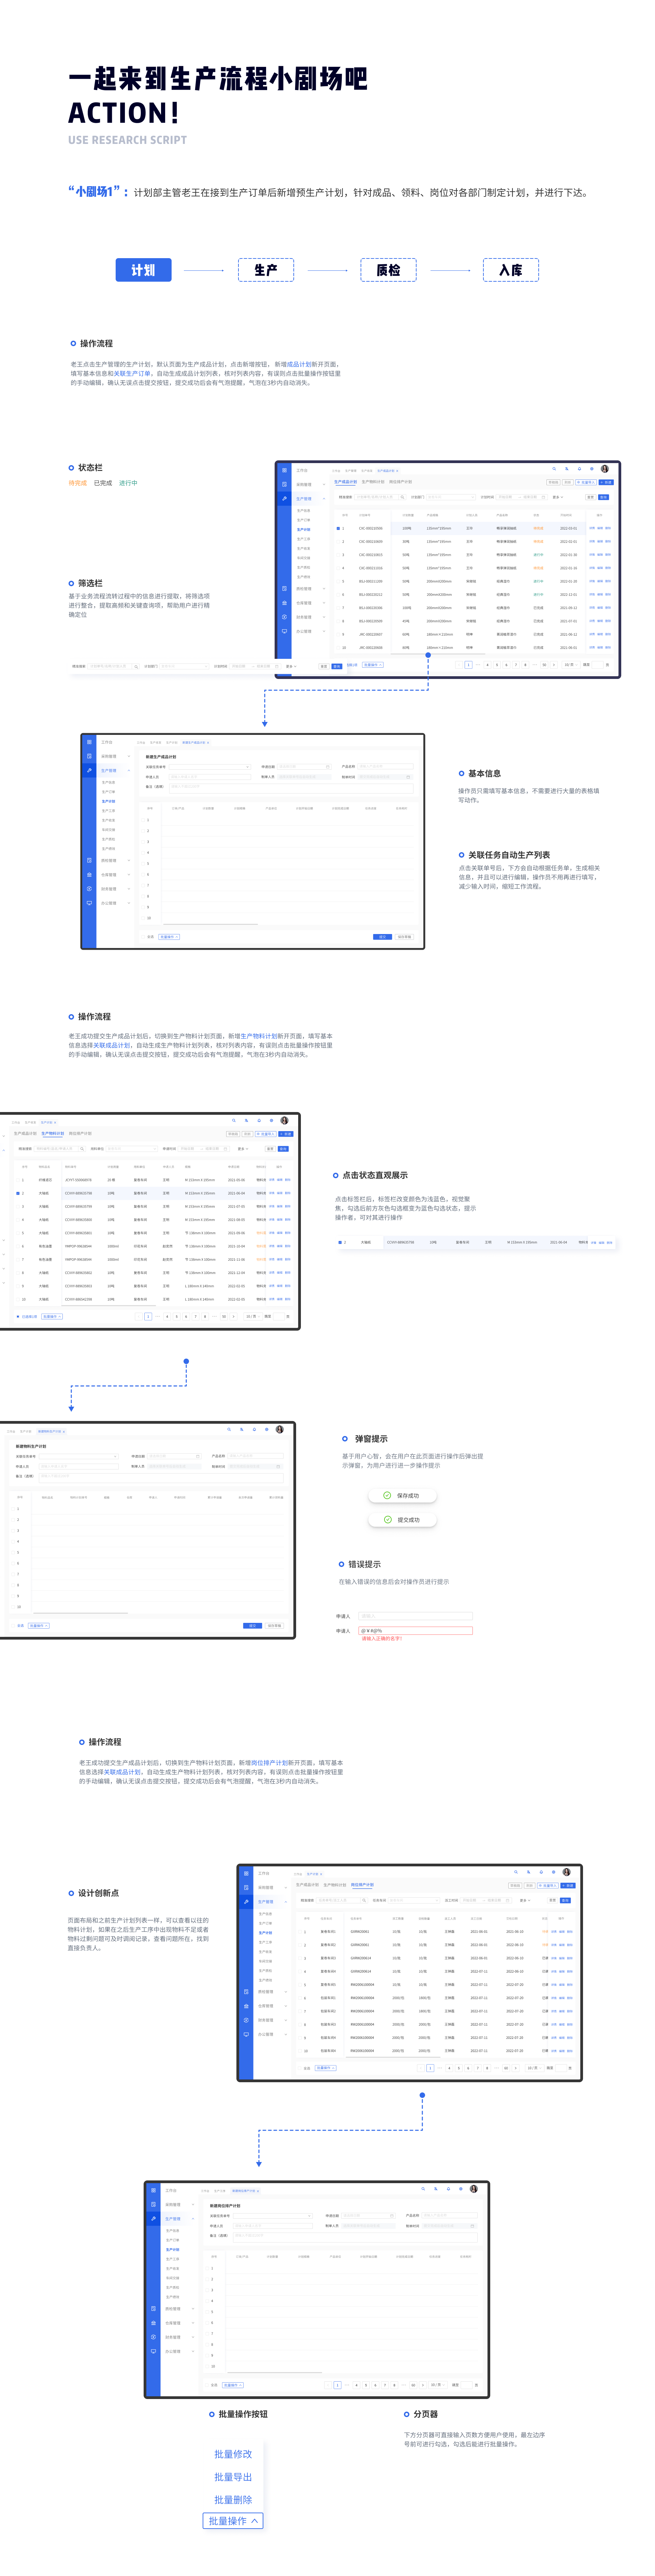Toggle 全选 checkbox in 新建岗位排产计划 window
This screenshot has width=655, height=2576.
pos(207,2385)
